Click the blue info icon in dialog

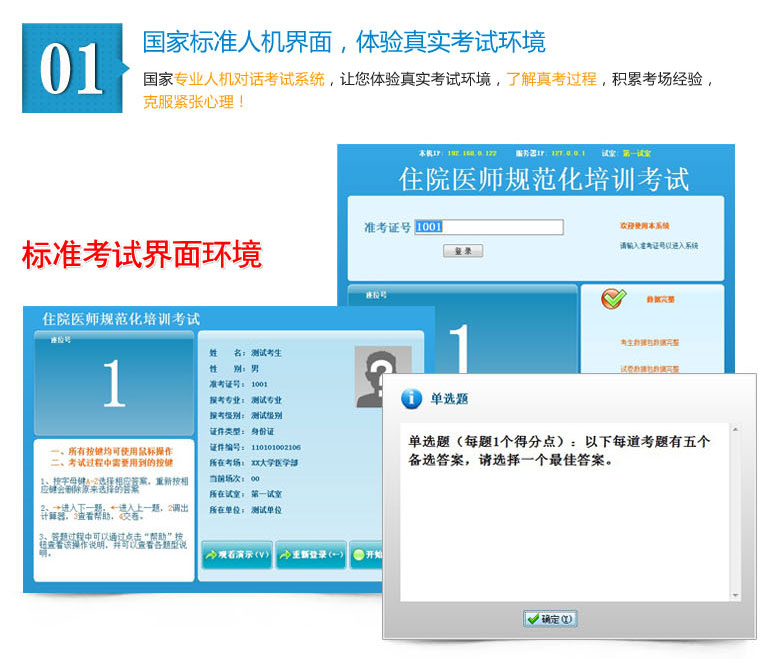tap(410, 398)
